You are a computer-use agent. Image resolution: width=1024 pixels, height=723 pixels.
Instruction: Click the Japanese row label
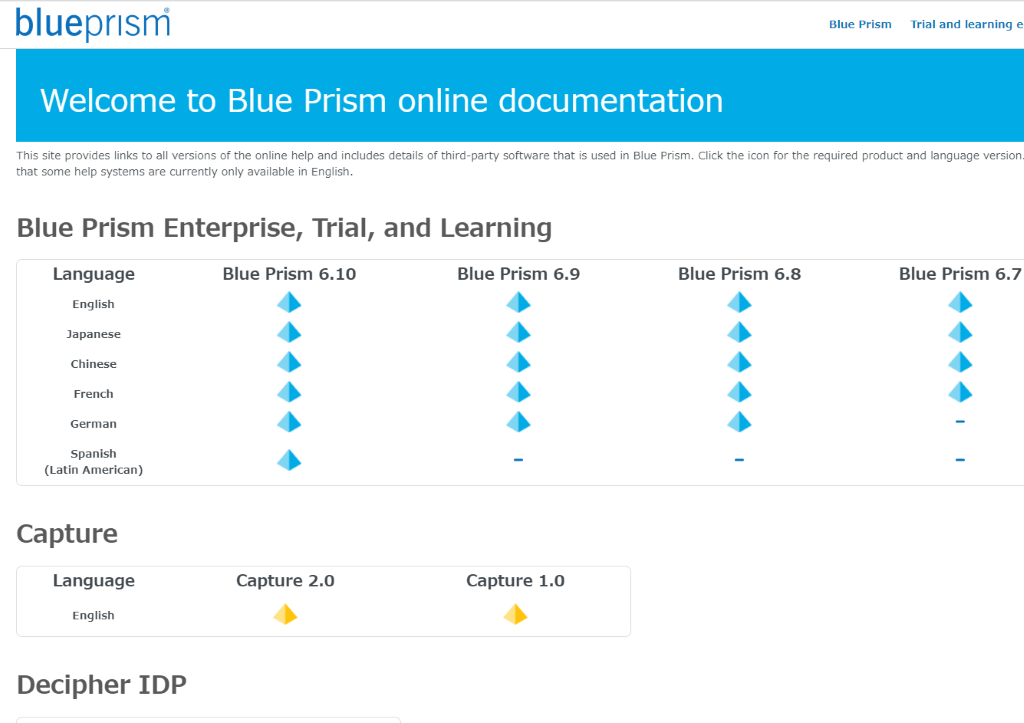(x=93, y=334)
